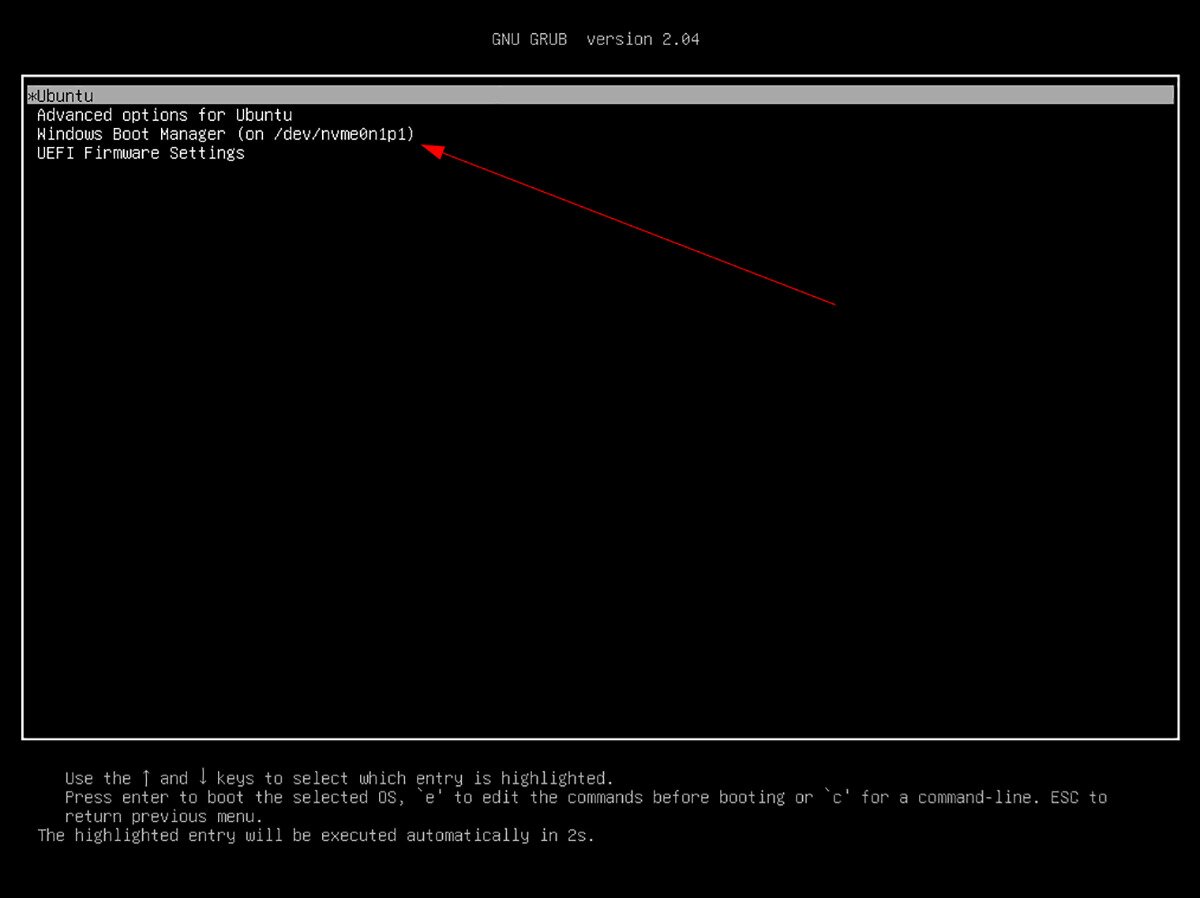Click inside the boot menu border frame

(x=600, y=450)
